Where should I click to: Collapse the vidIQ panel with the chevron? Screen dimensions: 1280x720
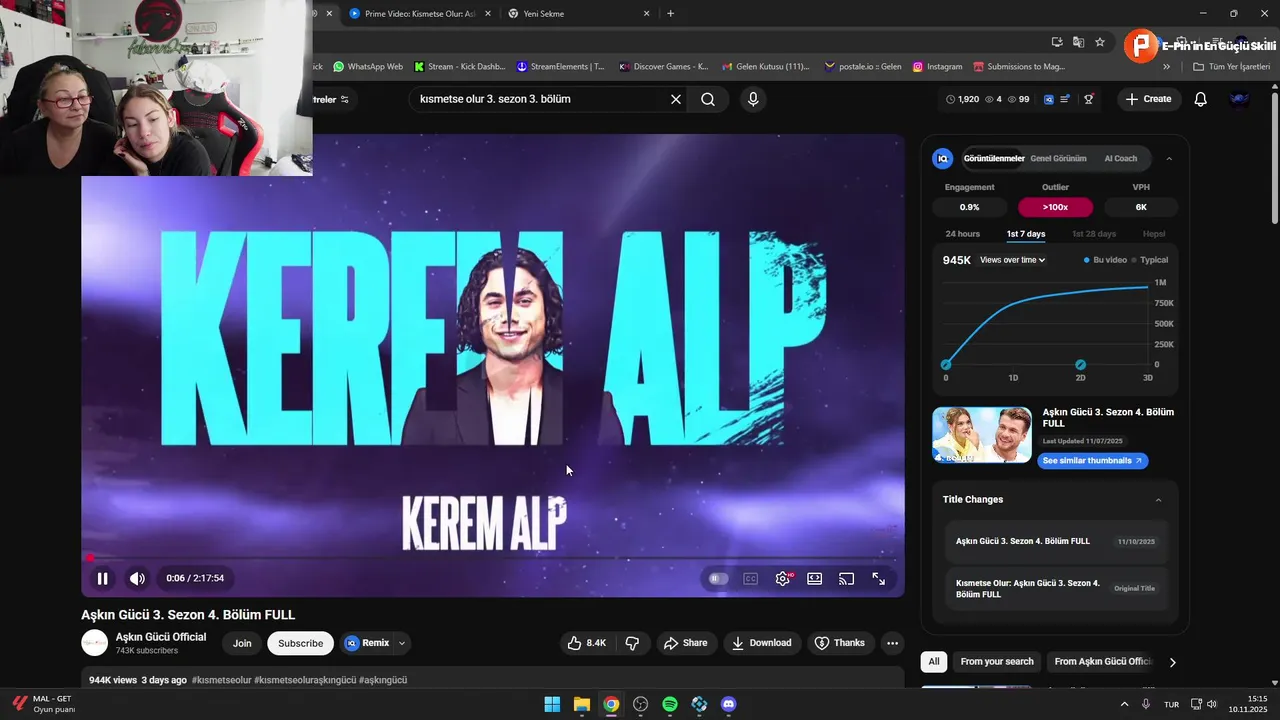pyautogui.click(x=1169, y=158)
